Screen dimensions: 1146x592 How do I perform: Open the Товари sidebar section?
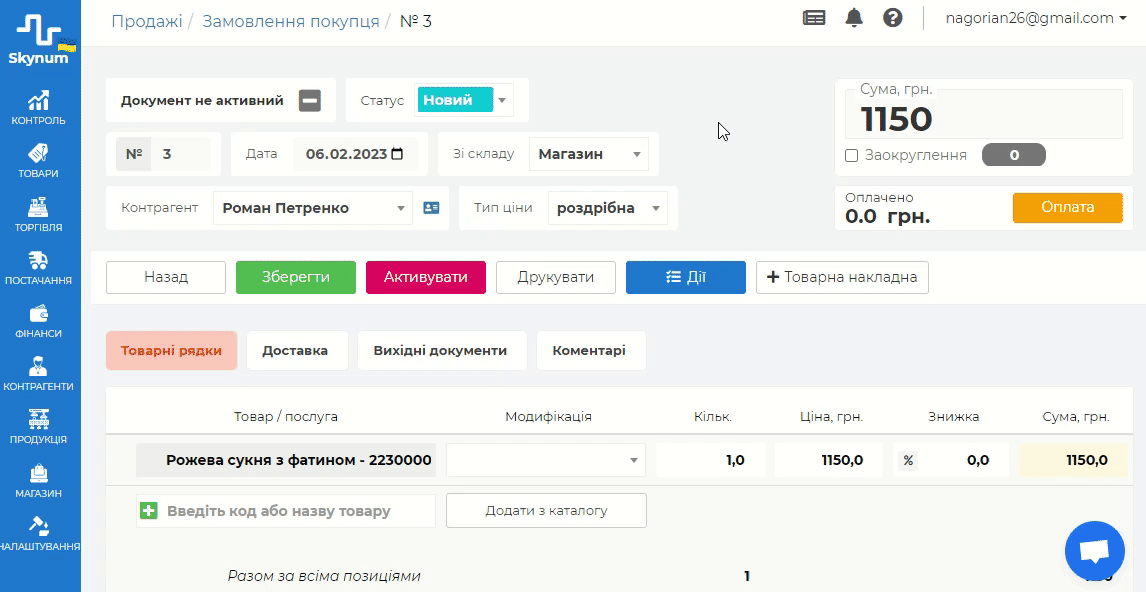(39, 161)
